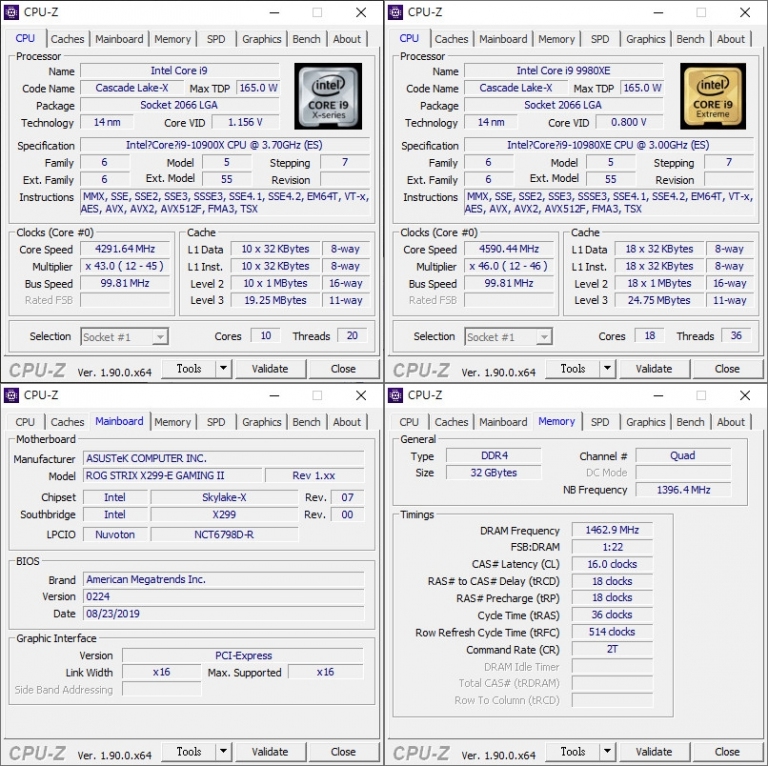The height and width of the screenshot is (766, 768).
Task: Click the Threads value 36
Action: pyautogui.click(x=736, y=335)
